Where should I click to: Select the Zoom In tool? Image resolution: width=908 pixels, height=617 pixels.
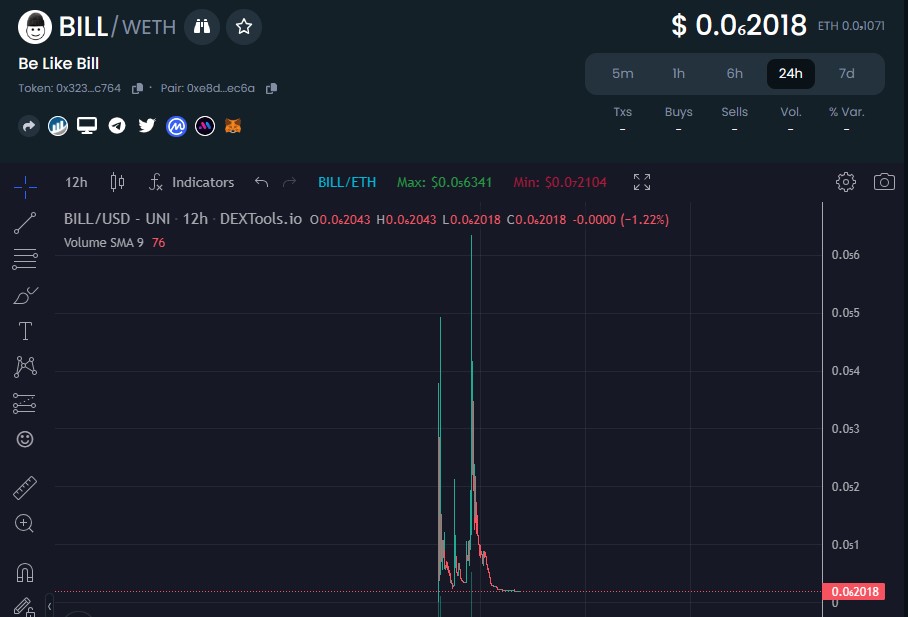tap(24, 523)
